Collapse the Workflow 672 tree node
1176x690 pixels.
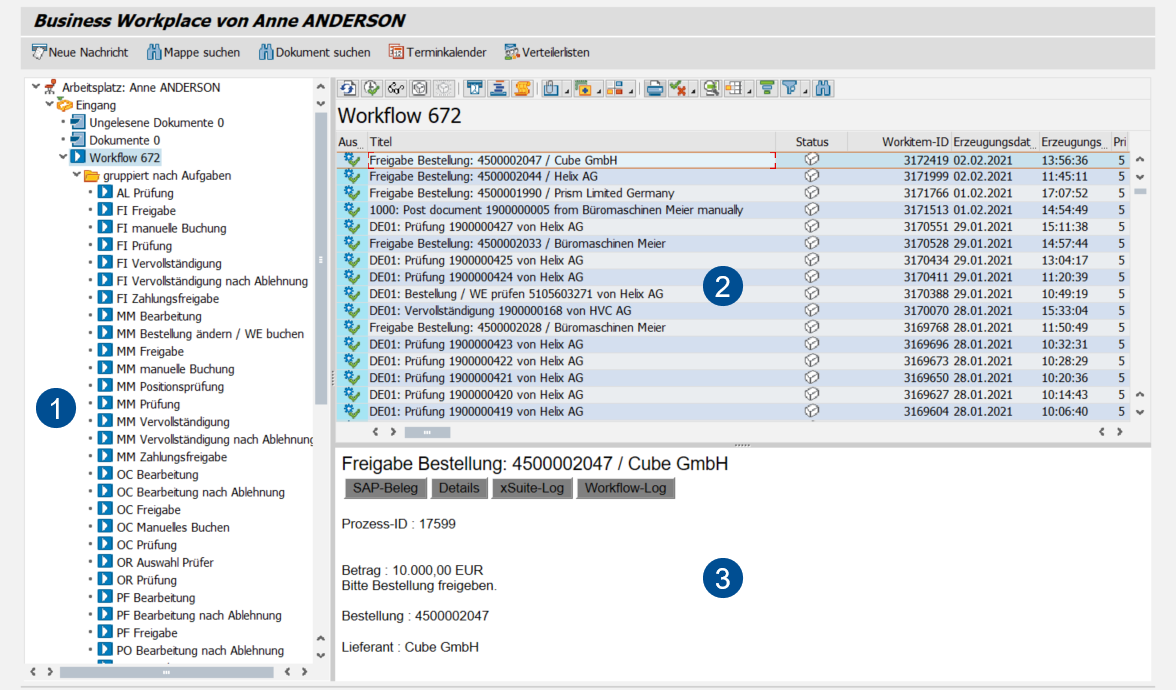coord(62,157)
